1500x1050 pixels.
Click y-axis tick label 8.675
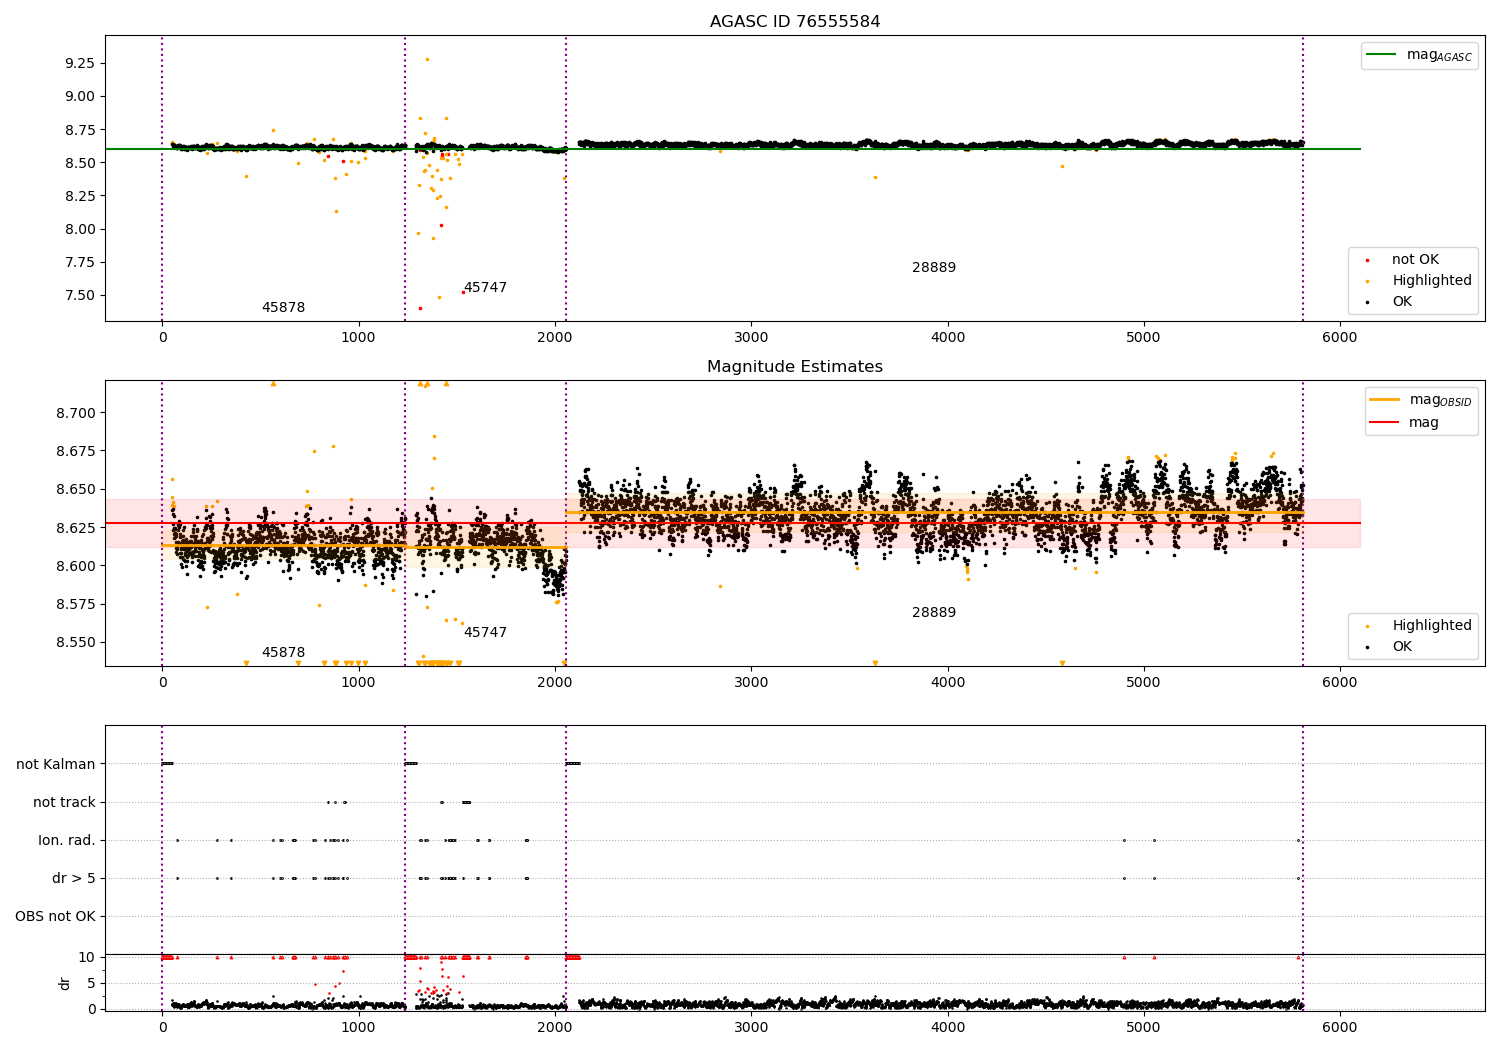(75, 451)
